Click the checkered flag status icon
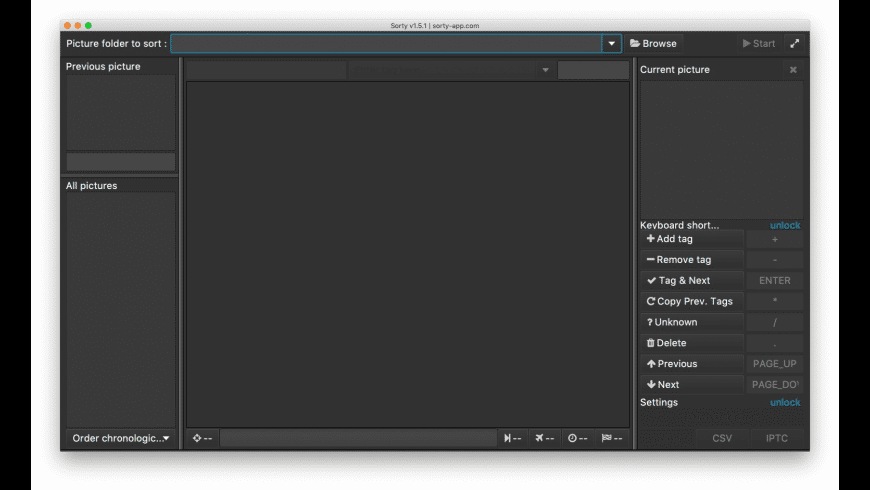 click(611, 438)
